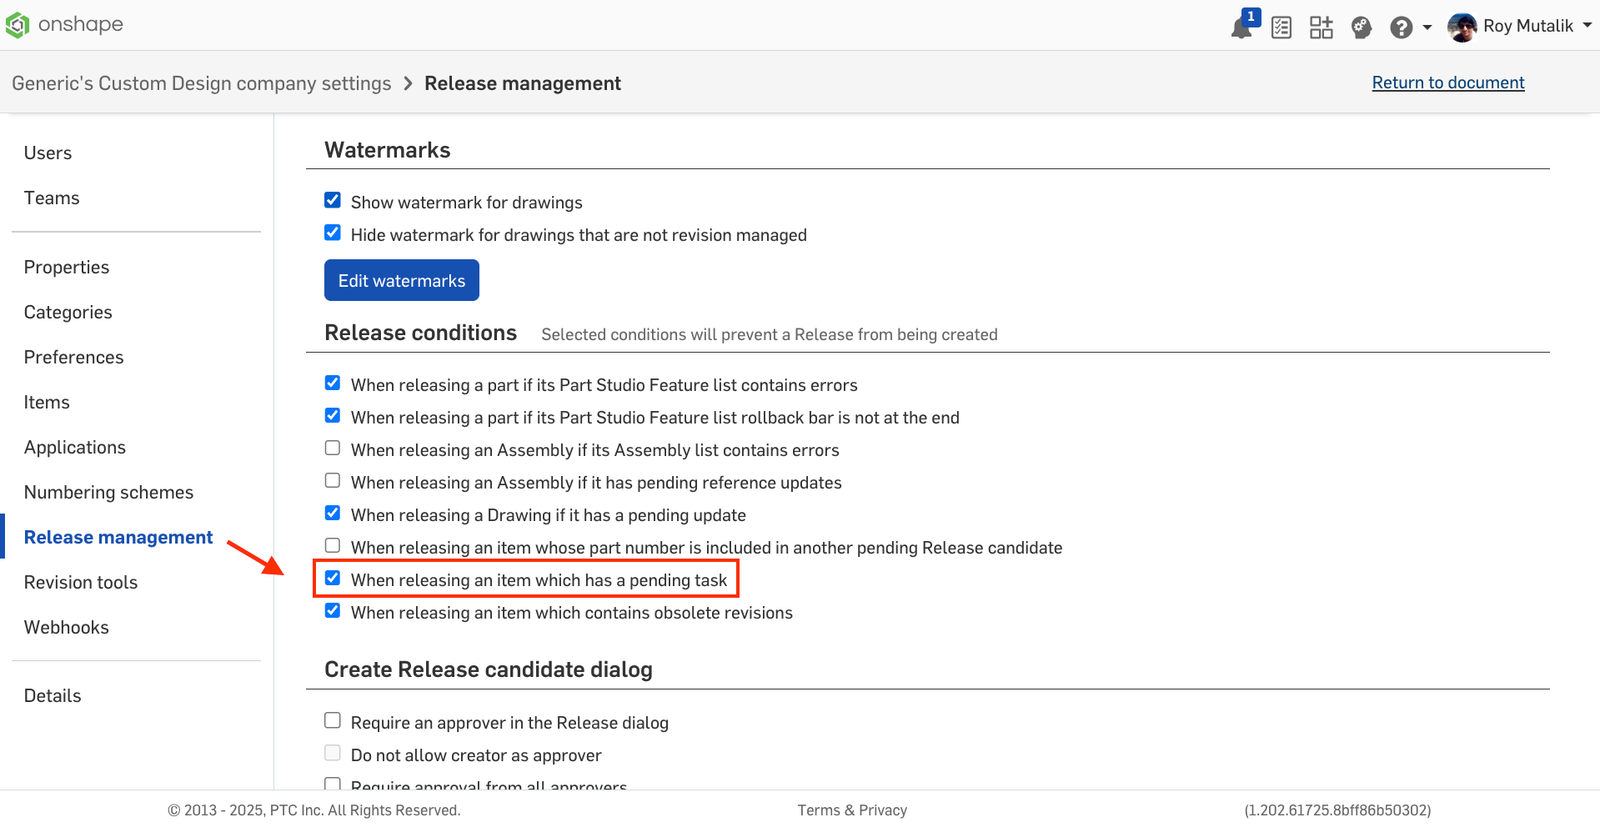Open the task checklist icon
This screenshot has height=827, width=1600.
click(1281, 27)
